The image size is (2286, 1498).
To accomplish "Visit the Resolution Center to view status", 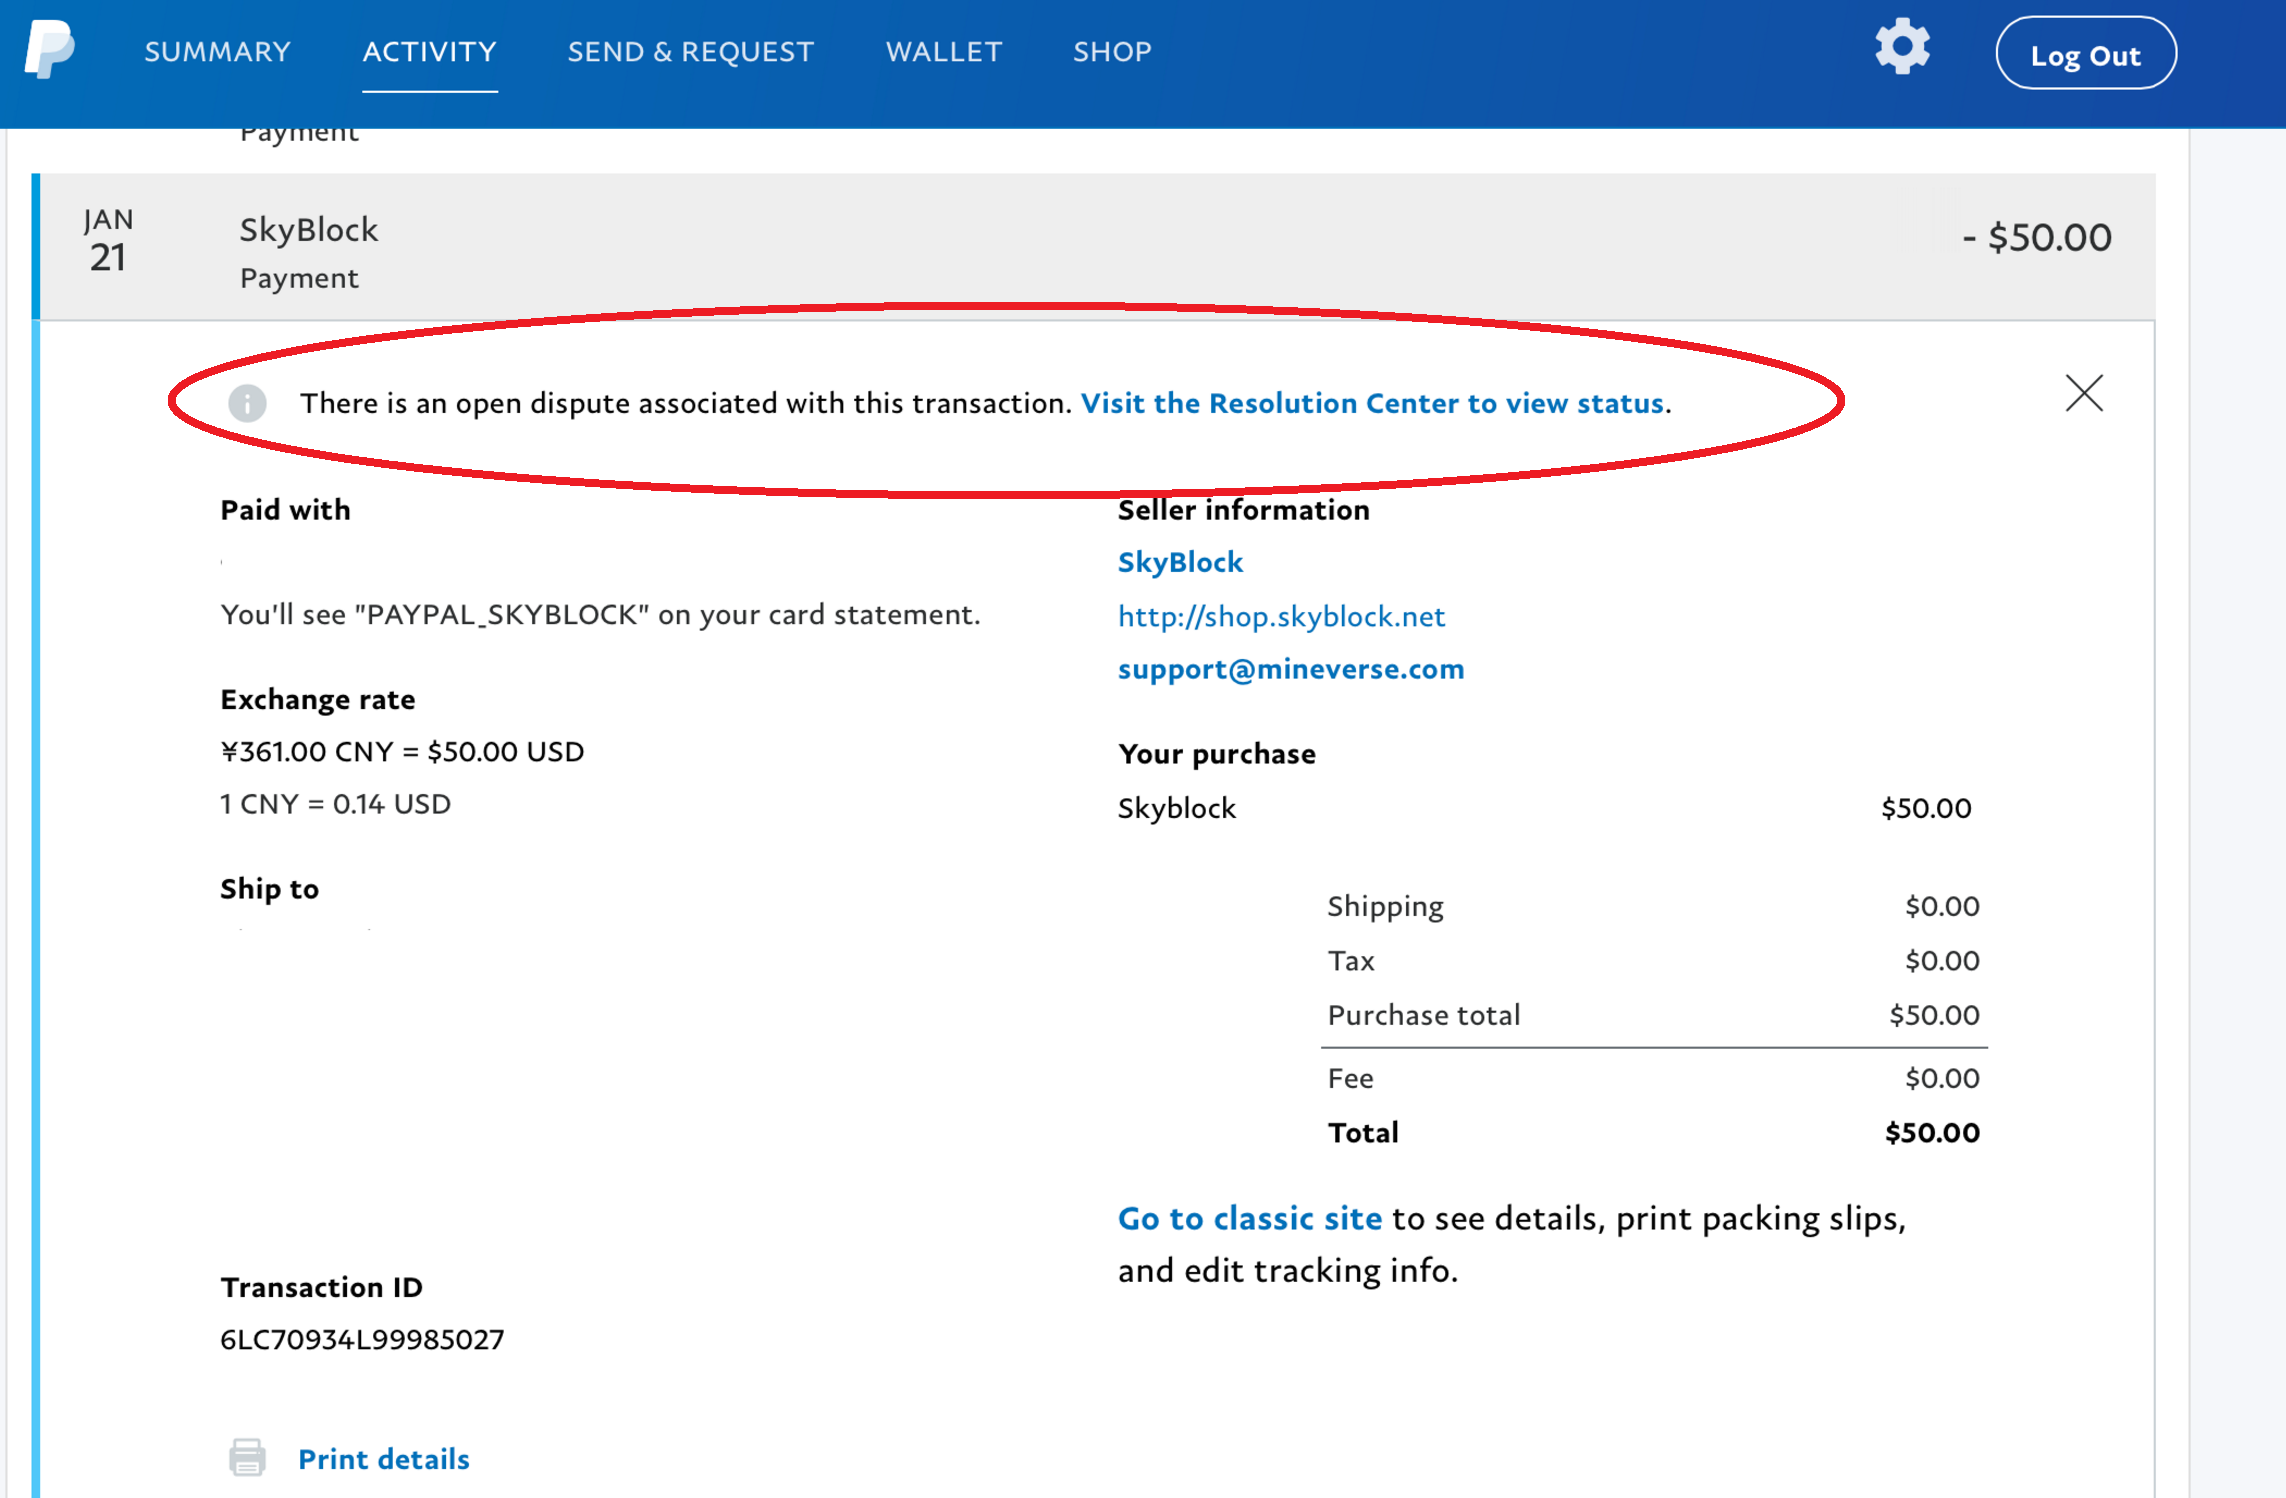I will click(1372, 403).
